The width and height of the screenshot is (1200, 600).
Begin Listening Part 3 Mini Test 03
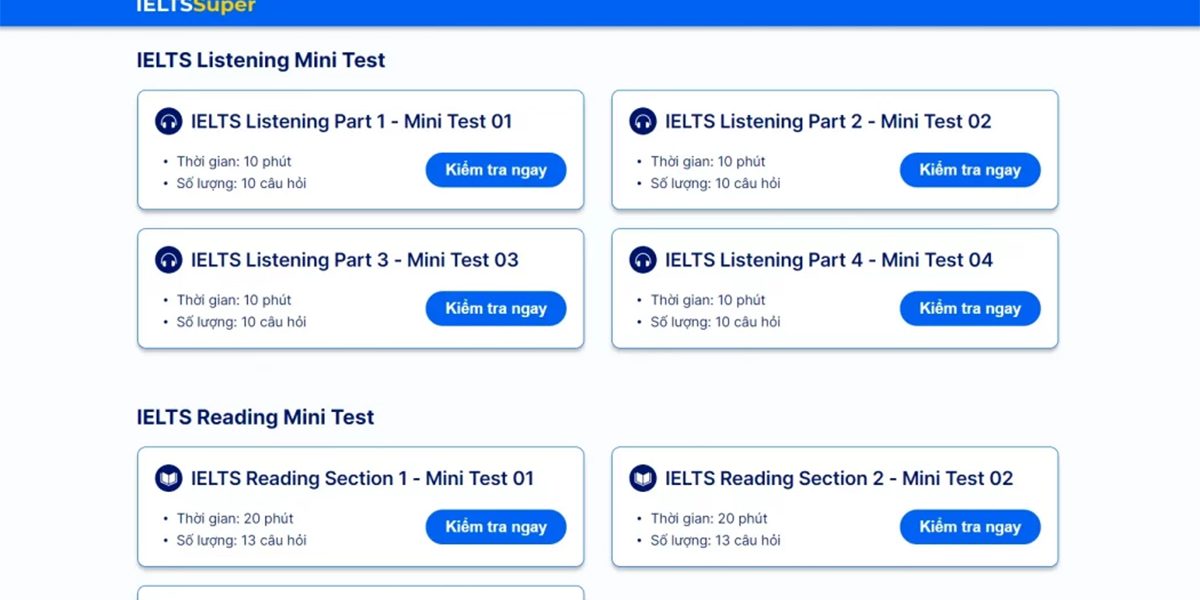496,308
